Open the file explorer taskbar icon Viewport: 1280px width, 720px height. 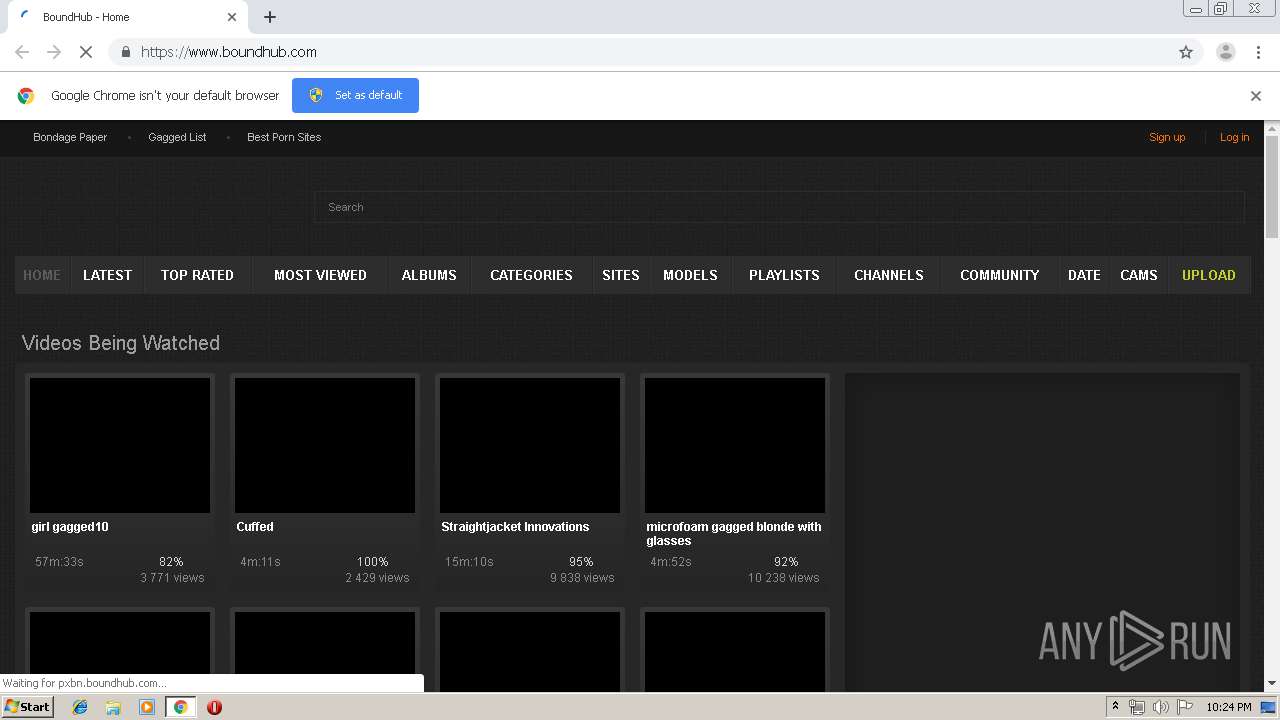coord(113,707)
